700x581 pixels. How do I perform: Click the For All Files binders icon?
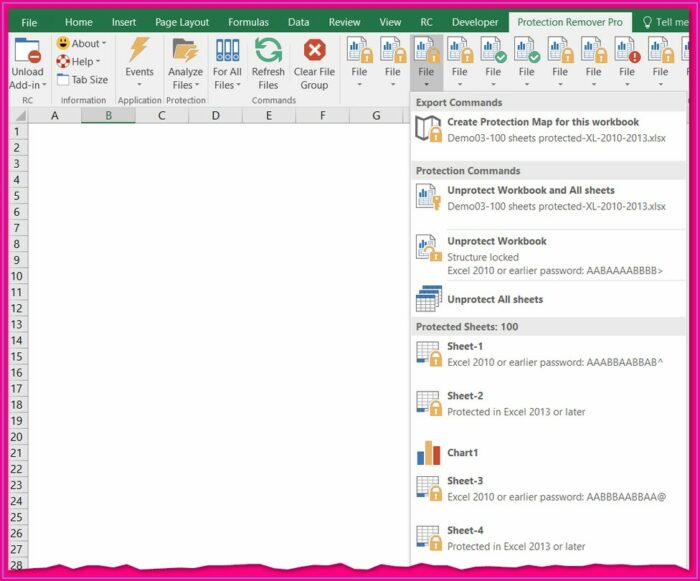coord(227,50)
